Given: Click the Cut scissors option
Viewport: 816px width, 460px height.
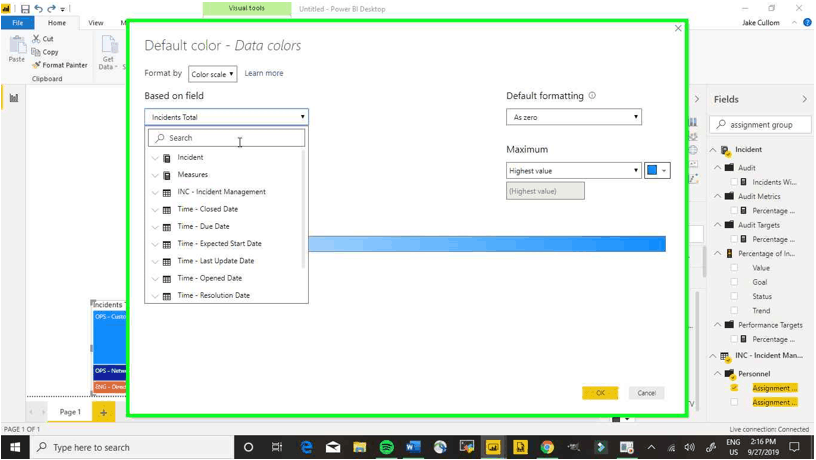Looking at the screenshot, I should coord(43,39).
